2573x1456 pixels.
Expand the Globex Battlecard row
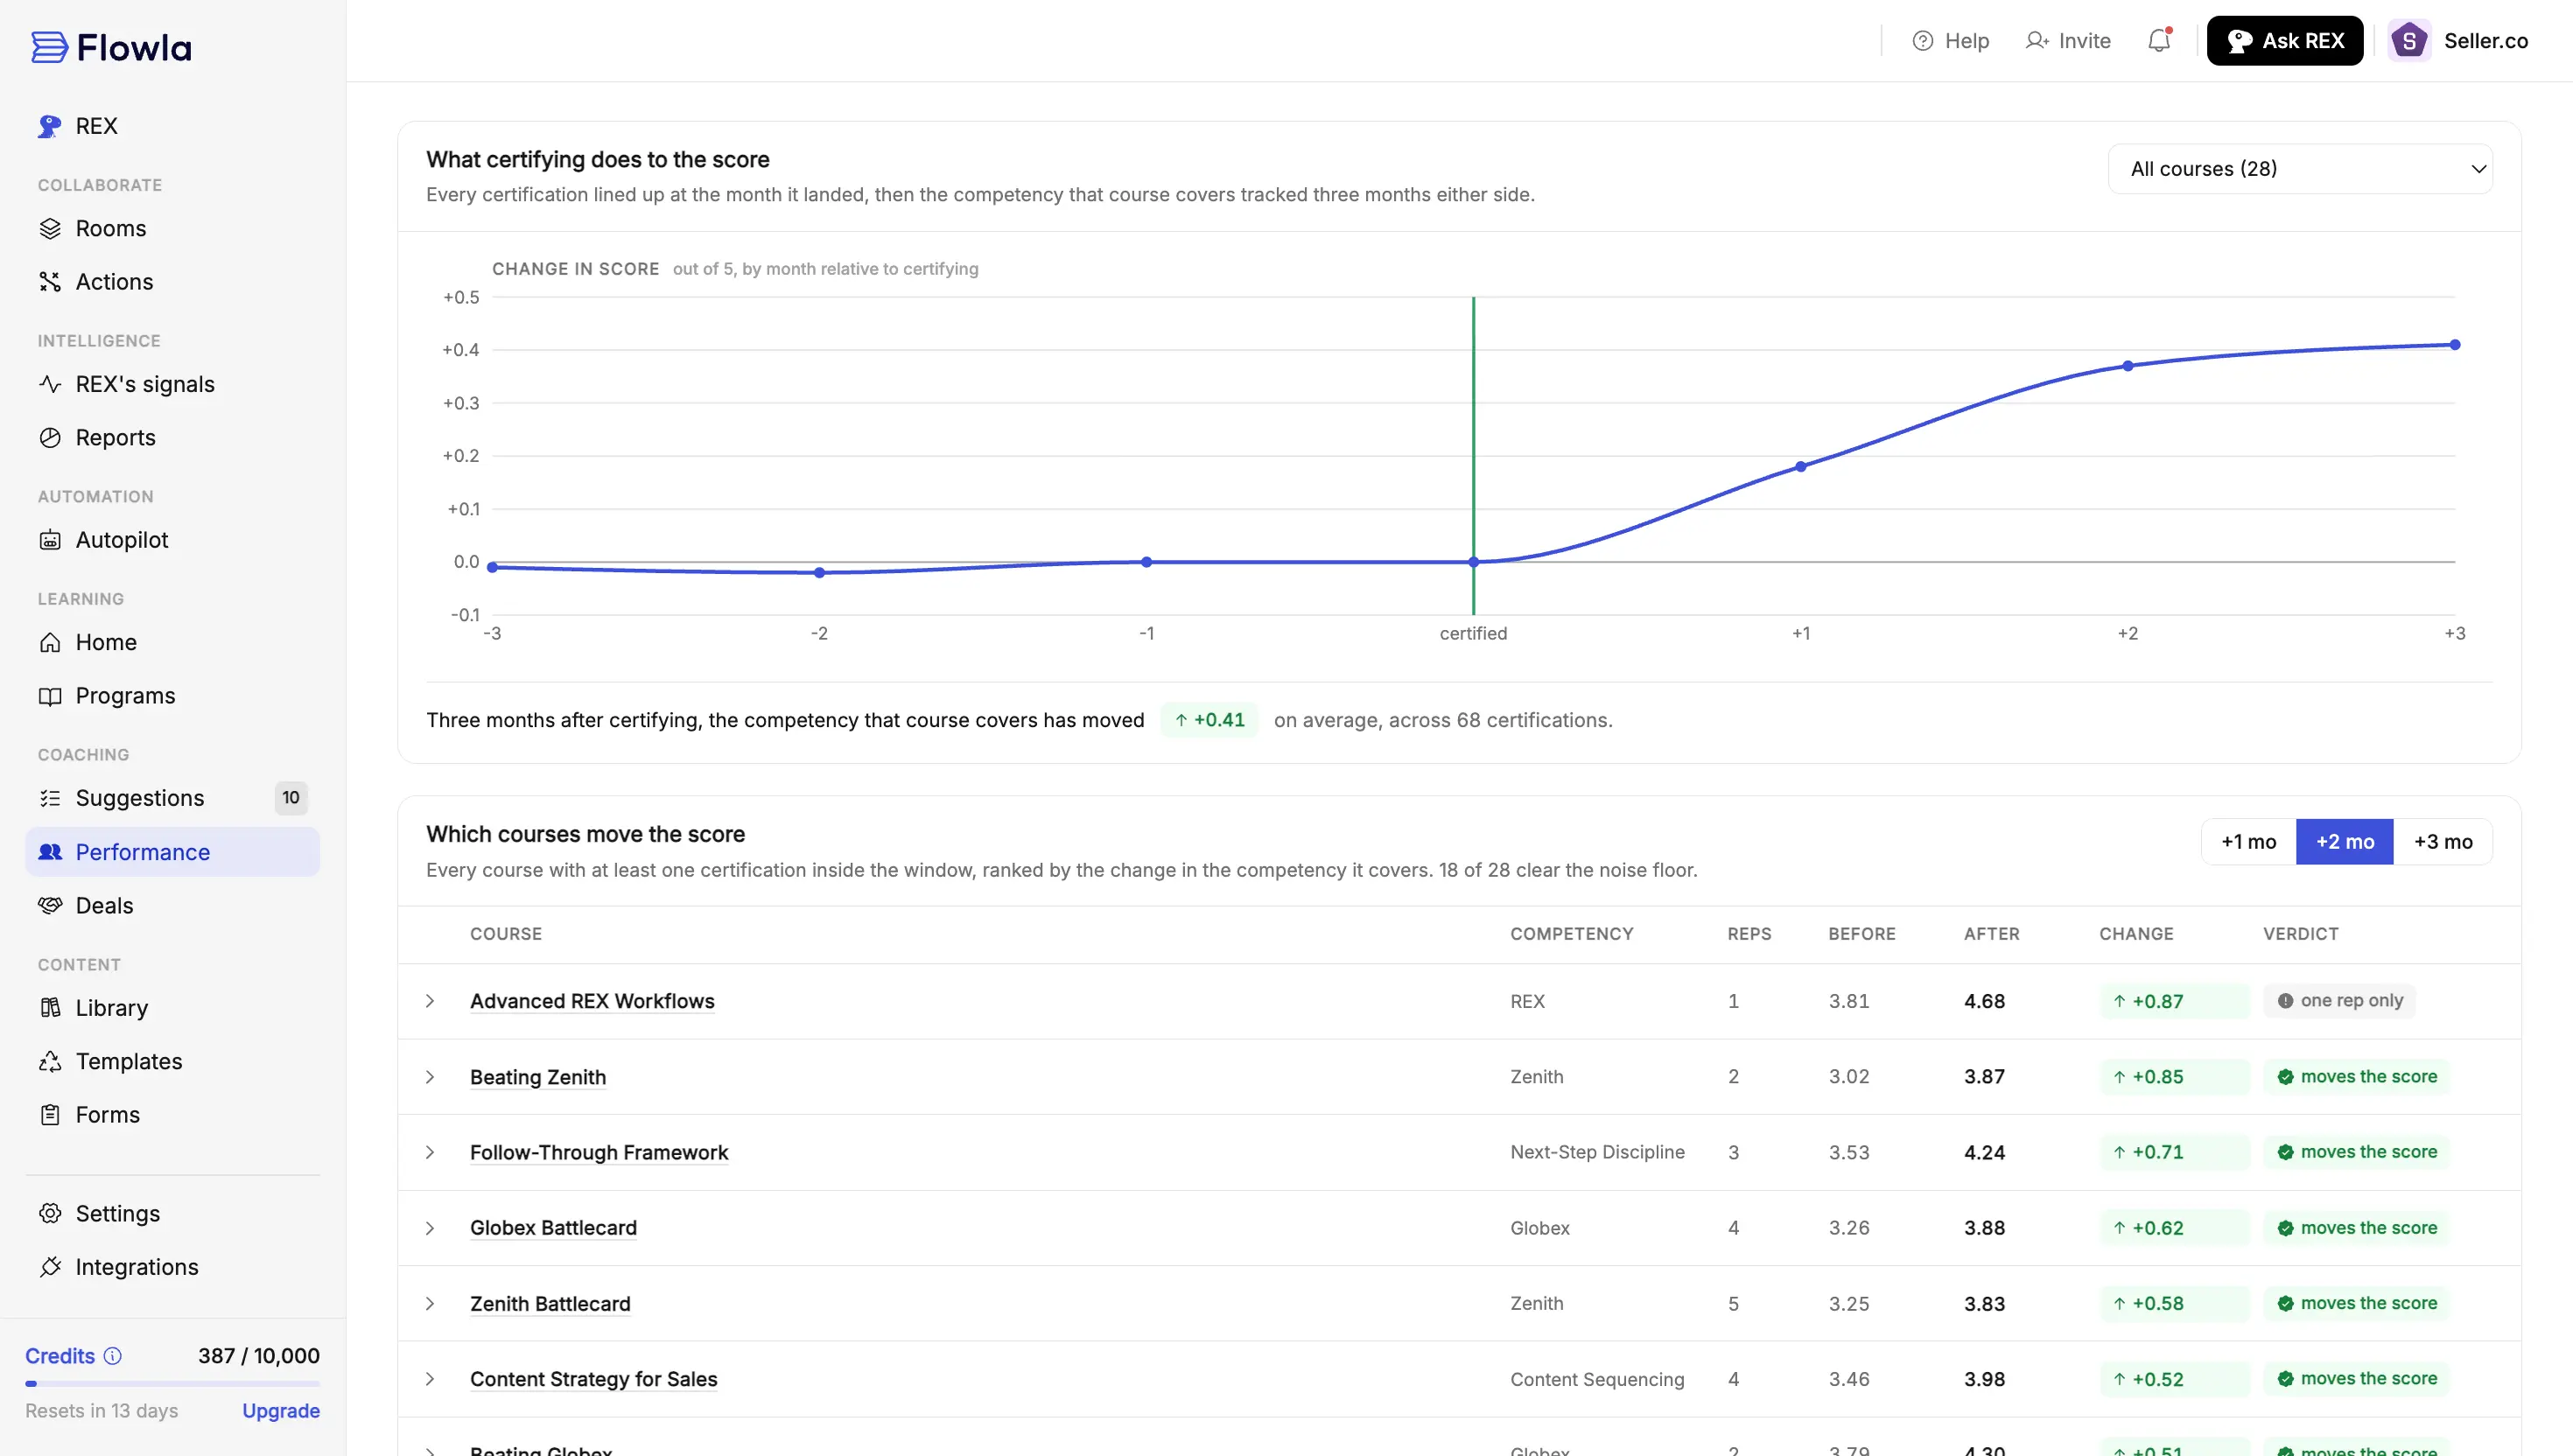tap(430, 1228)
